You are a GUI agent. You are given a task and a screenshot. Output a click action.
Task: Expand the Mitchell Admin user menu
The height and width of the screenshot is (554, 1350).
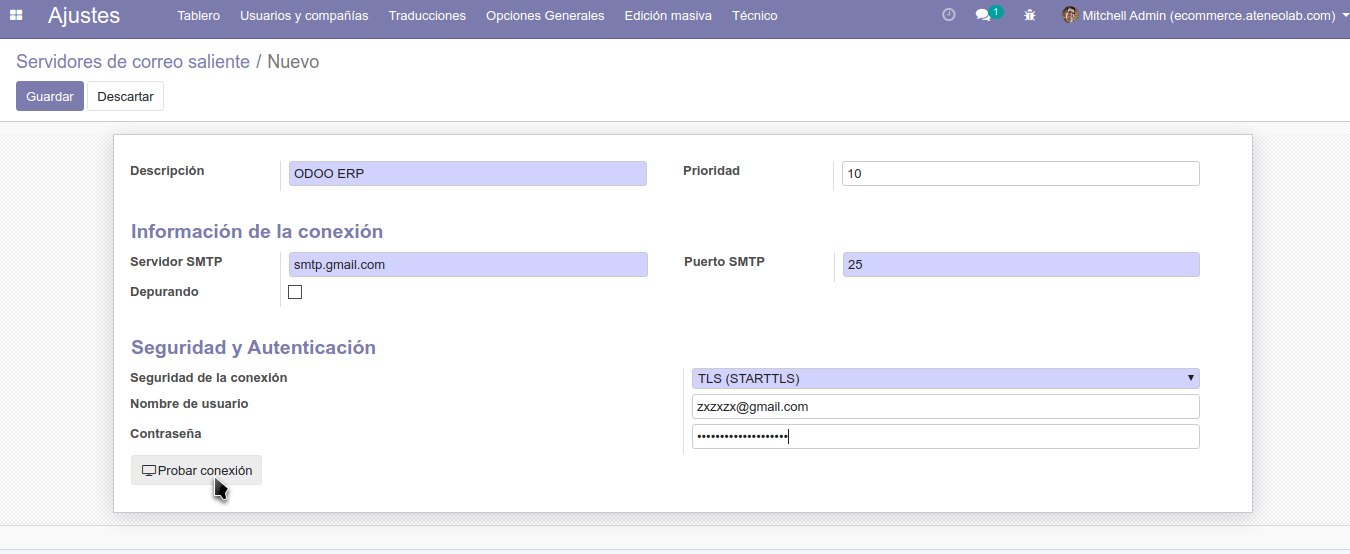(x=1205, y=16)
